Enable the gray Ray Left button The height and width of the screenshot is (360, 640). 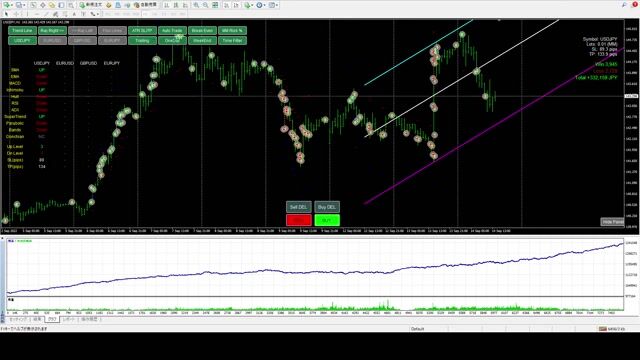(82, 31)
